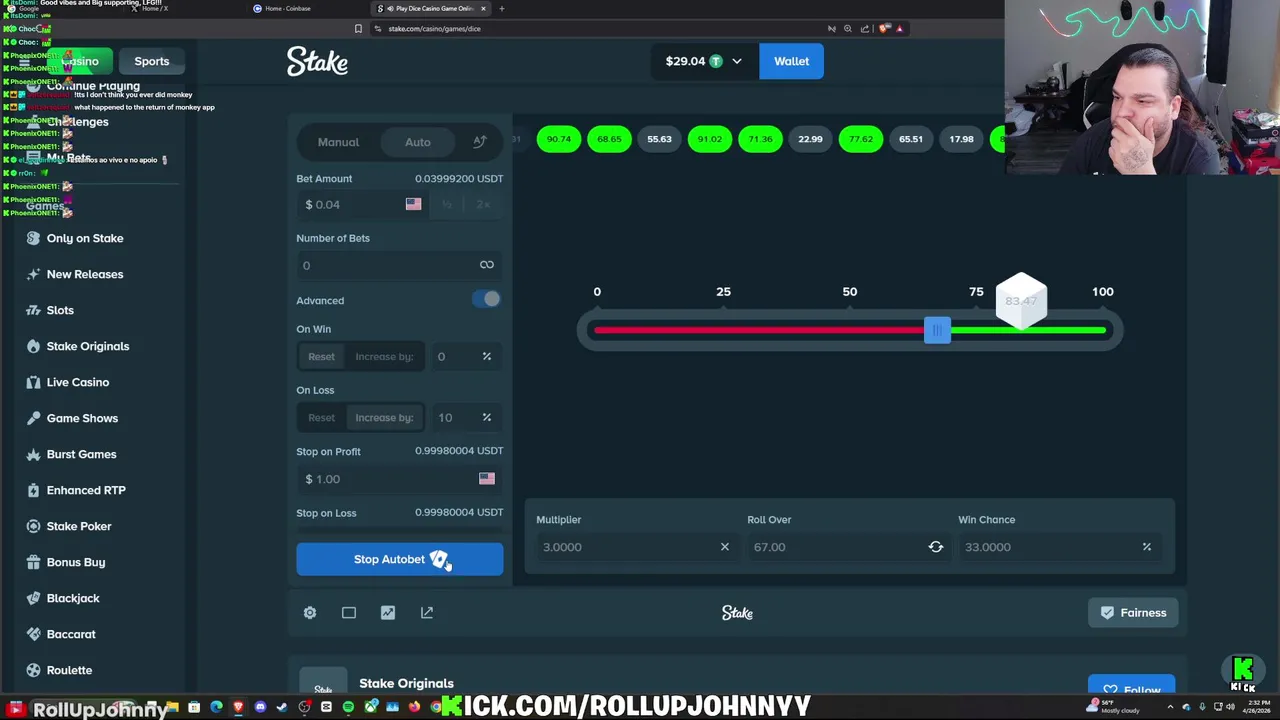Click the Bonus Buy sidebar icon

33,562
